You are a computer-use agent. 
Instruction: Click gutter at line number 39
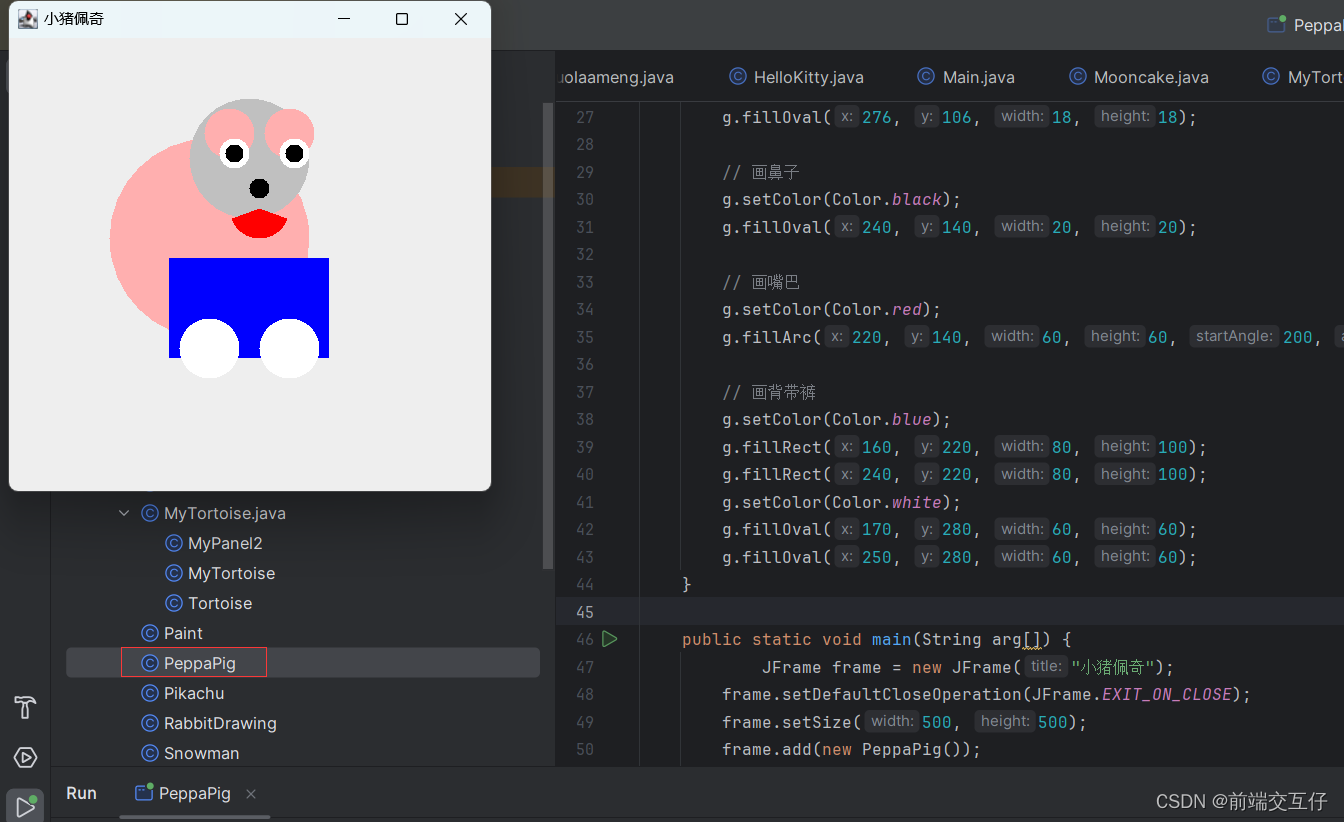coord(584,447)
